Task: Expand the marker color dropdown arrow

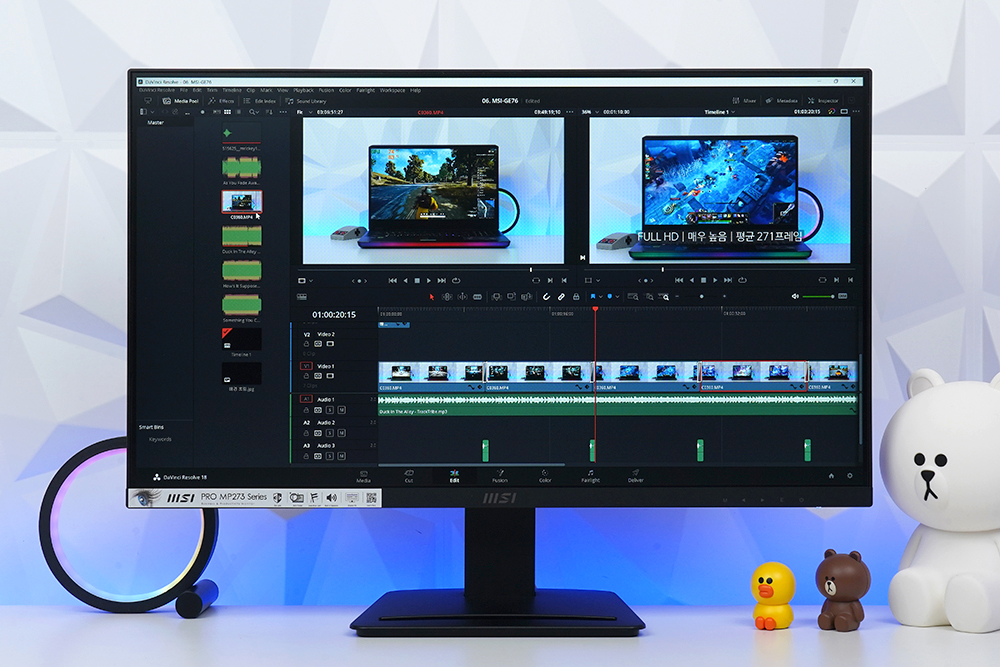Action: tap(617, 297)
